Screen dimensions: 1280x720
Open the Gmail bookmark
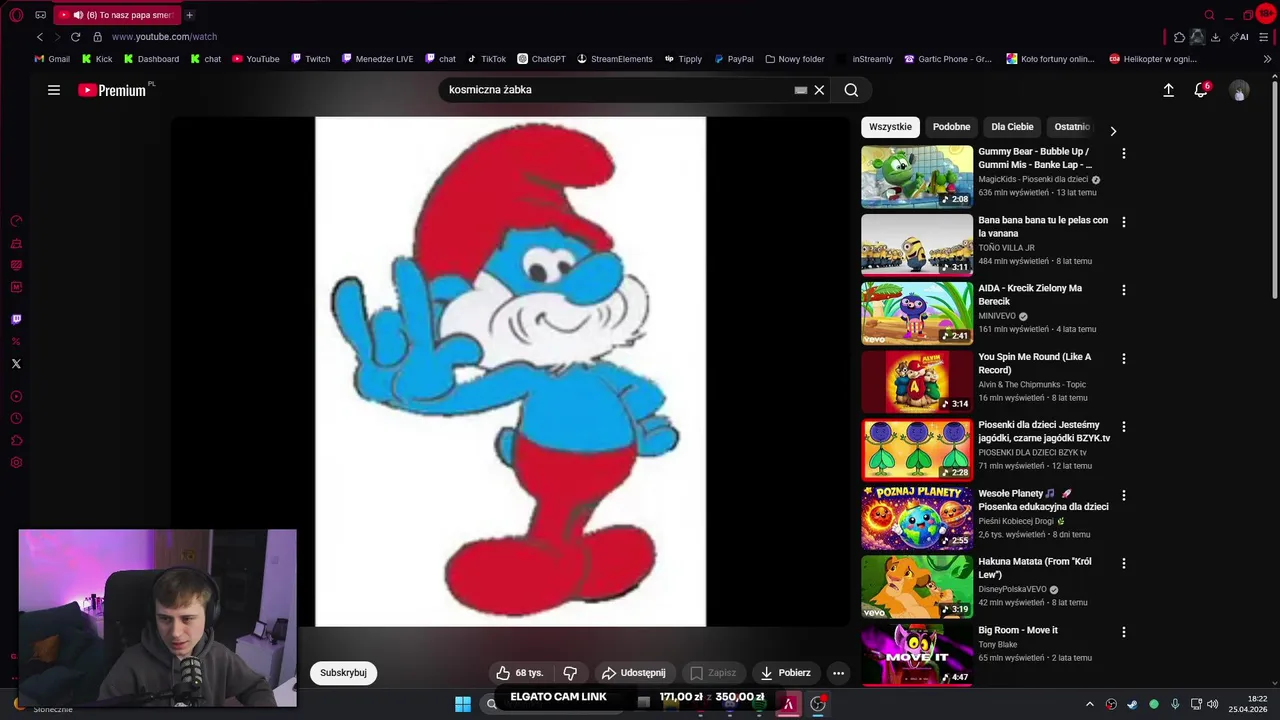[x=52, y=59]
